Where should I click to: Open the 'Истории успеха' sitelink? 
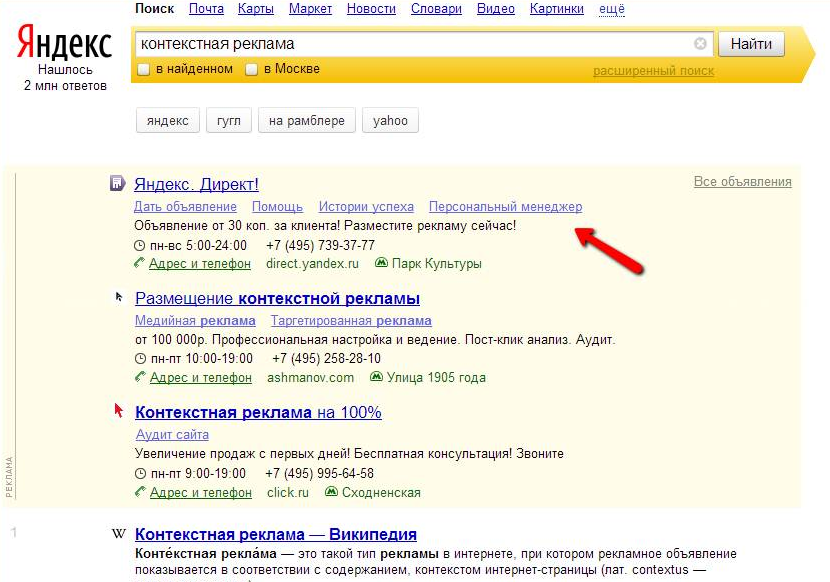click(x=366, y=207)
